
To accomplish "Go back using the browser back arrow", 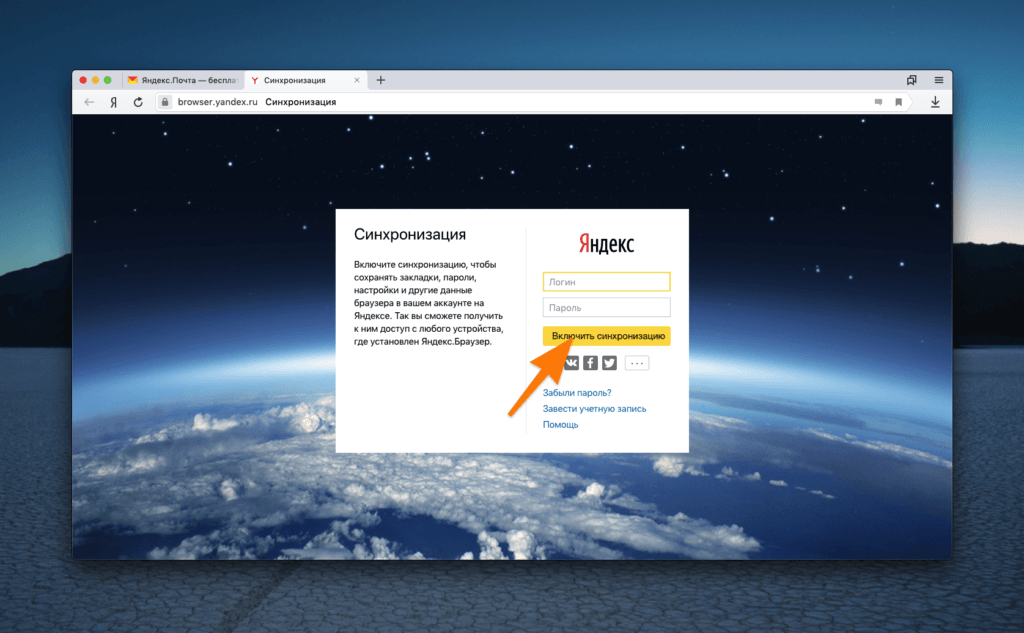I will pos(89,102).
